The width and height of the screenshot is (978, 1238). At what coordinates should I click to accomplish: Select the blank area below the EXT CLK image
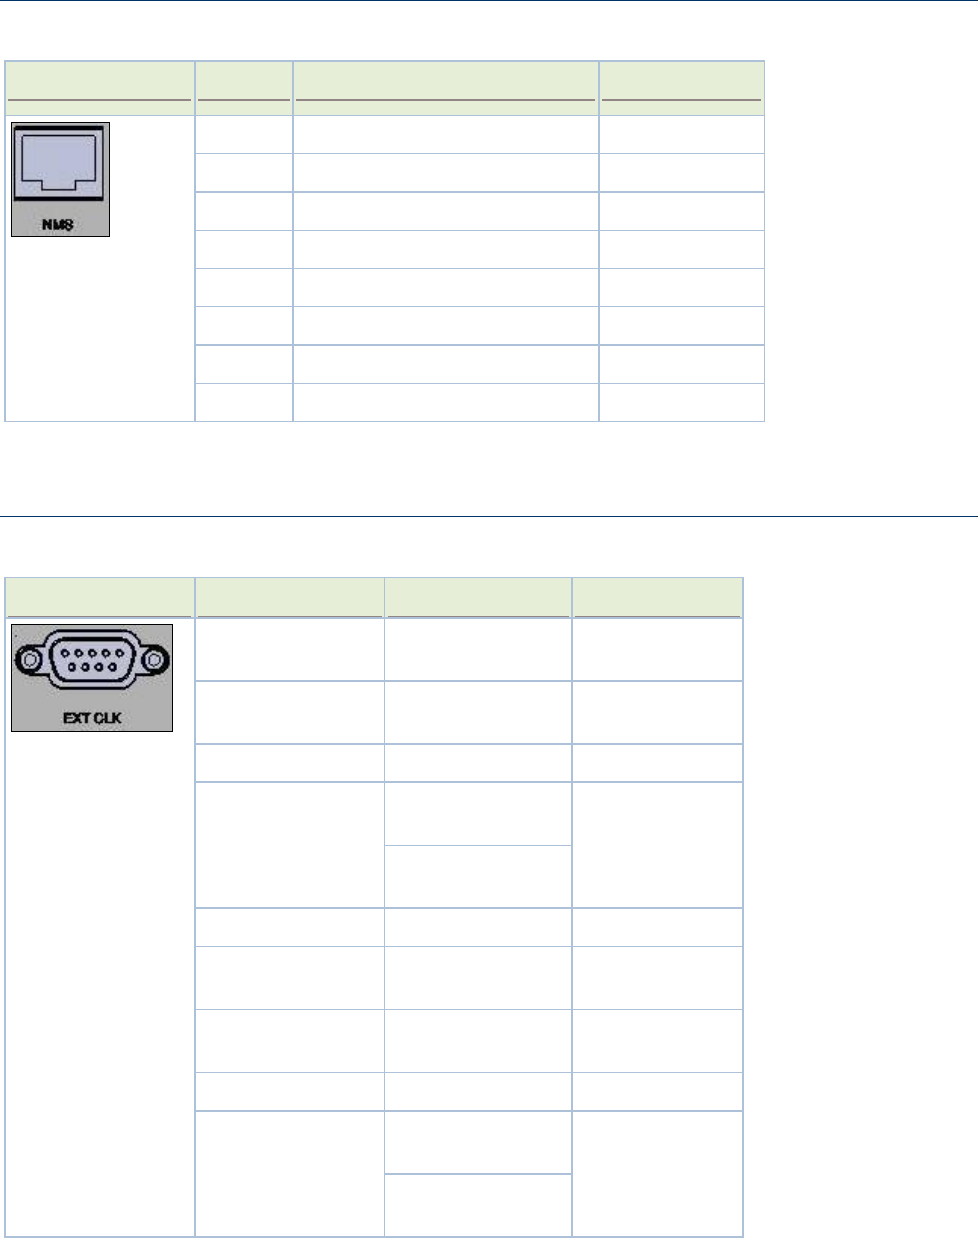(100, 983)
